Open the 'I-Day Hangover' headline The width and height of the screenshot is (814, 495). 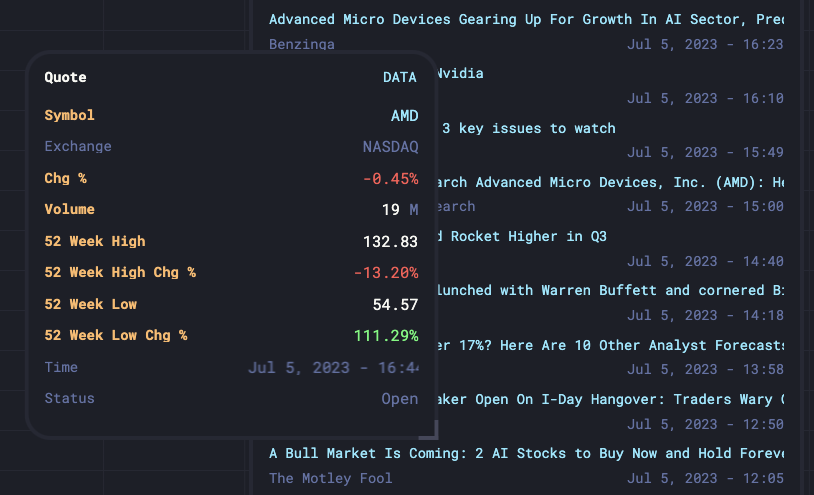[x=610, y=399]
